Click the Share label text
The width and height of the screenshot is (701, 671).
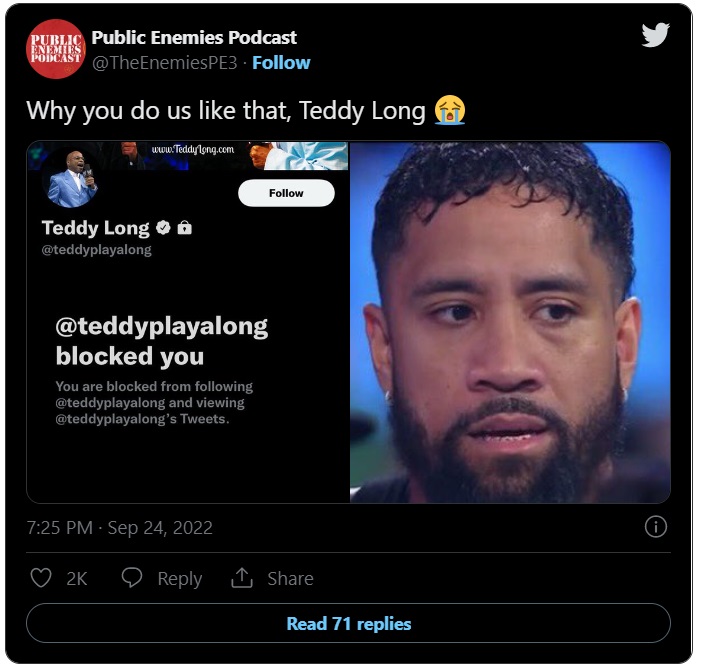point(290,578)
